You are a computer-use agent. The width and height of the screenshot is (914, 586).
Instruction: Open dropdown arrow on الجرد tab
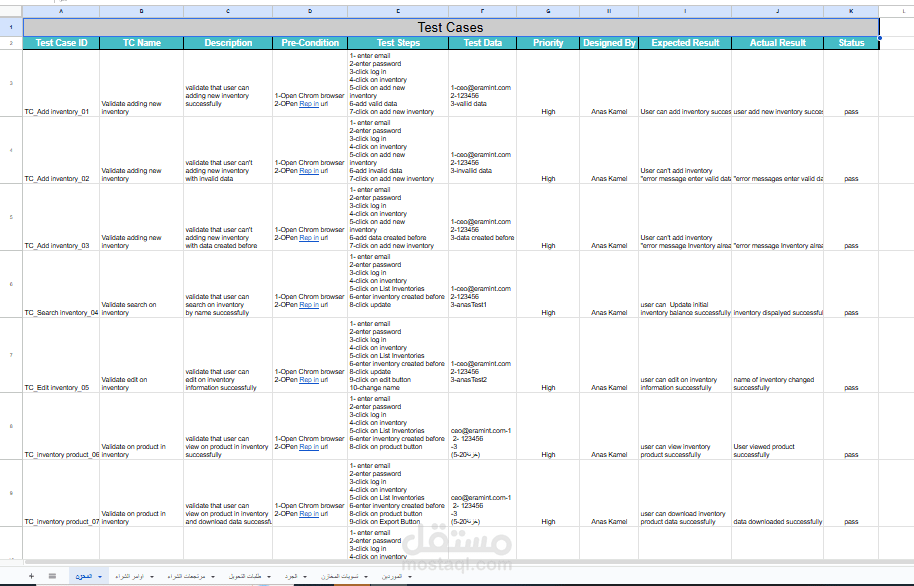(305, 577)
